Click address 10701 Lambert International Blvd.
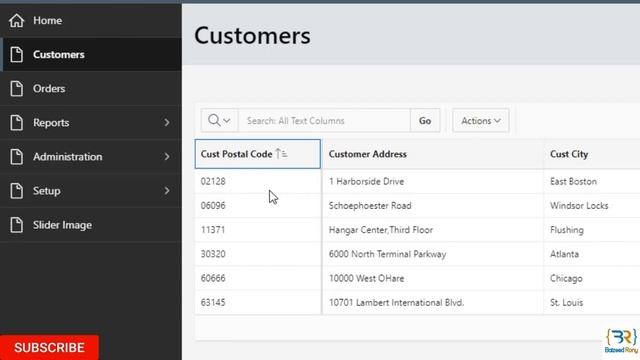This screenshot has height=360, width=640. (x=396, y=302)
